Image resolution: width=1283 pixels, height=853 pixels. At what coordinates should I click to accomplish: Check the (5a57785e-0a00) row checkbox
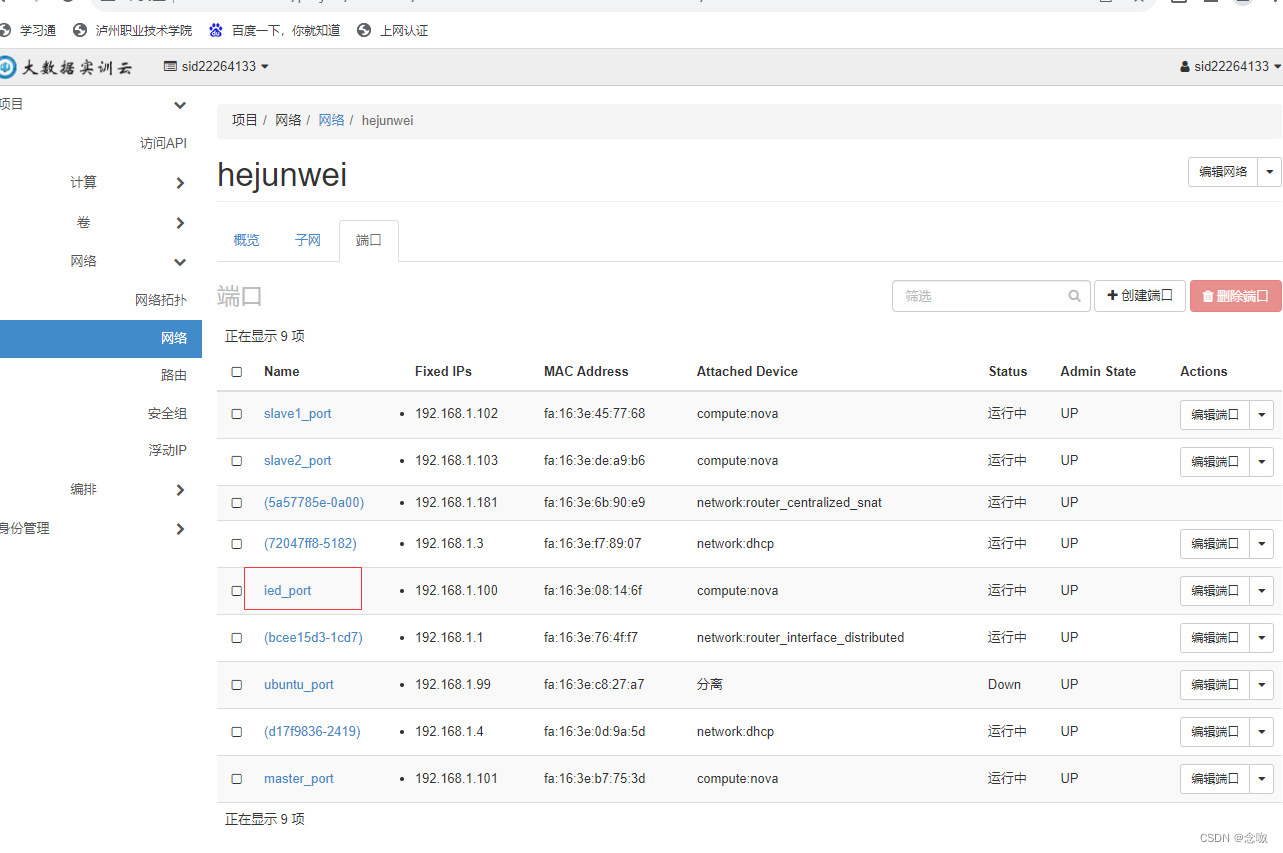tap(237, 503)
